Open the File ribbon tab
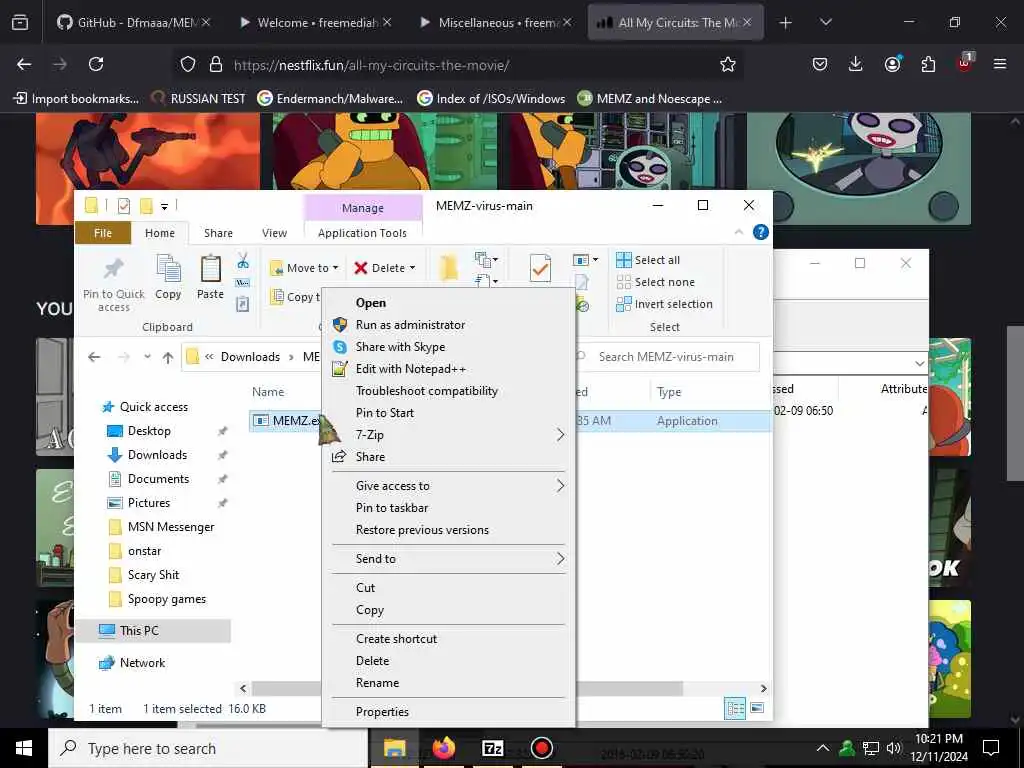The width and height of the screenshot is (1024, 768). click(103, 233)
